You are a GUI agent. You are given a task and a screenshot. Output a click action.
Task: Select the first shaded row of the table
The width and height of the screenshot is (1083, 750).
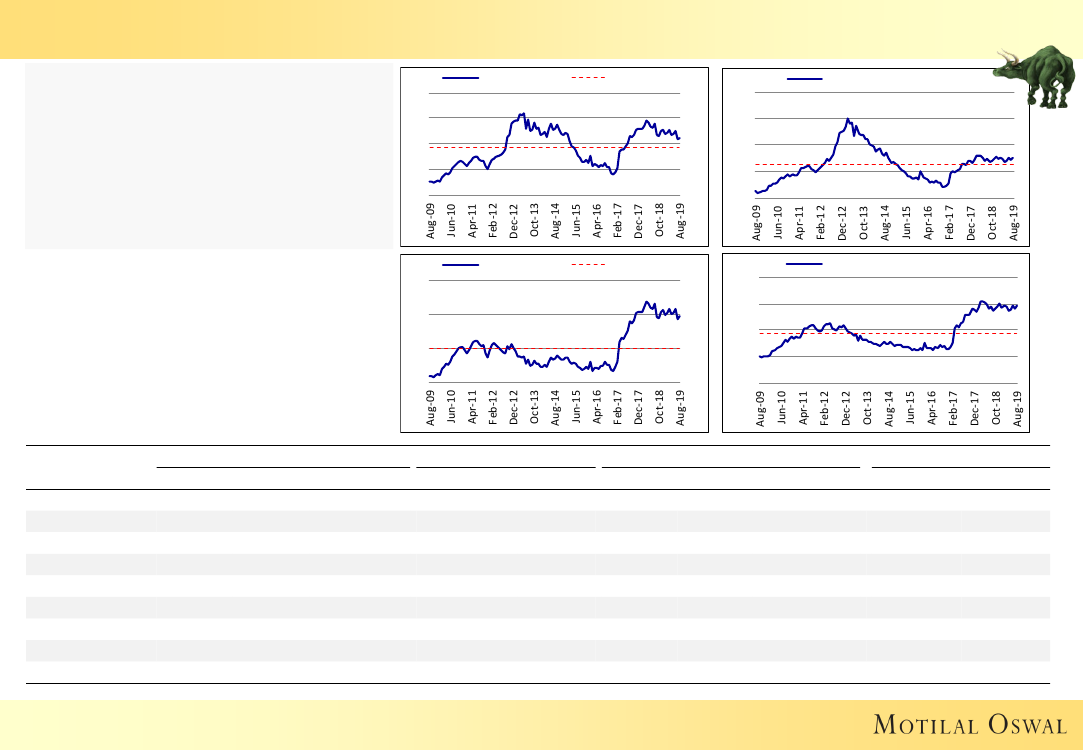point(537,520)
